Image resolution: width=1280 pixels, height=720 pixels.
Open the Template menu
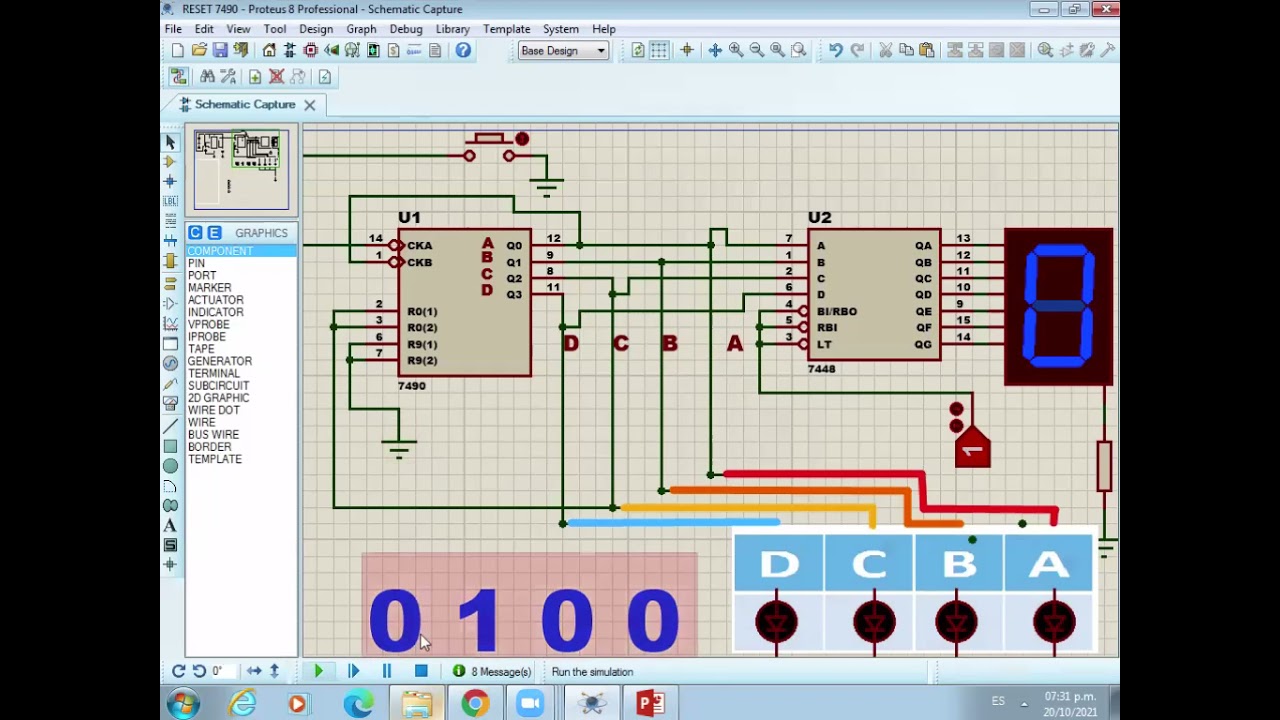pyautogui.click(x=507, y=29)
